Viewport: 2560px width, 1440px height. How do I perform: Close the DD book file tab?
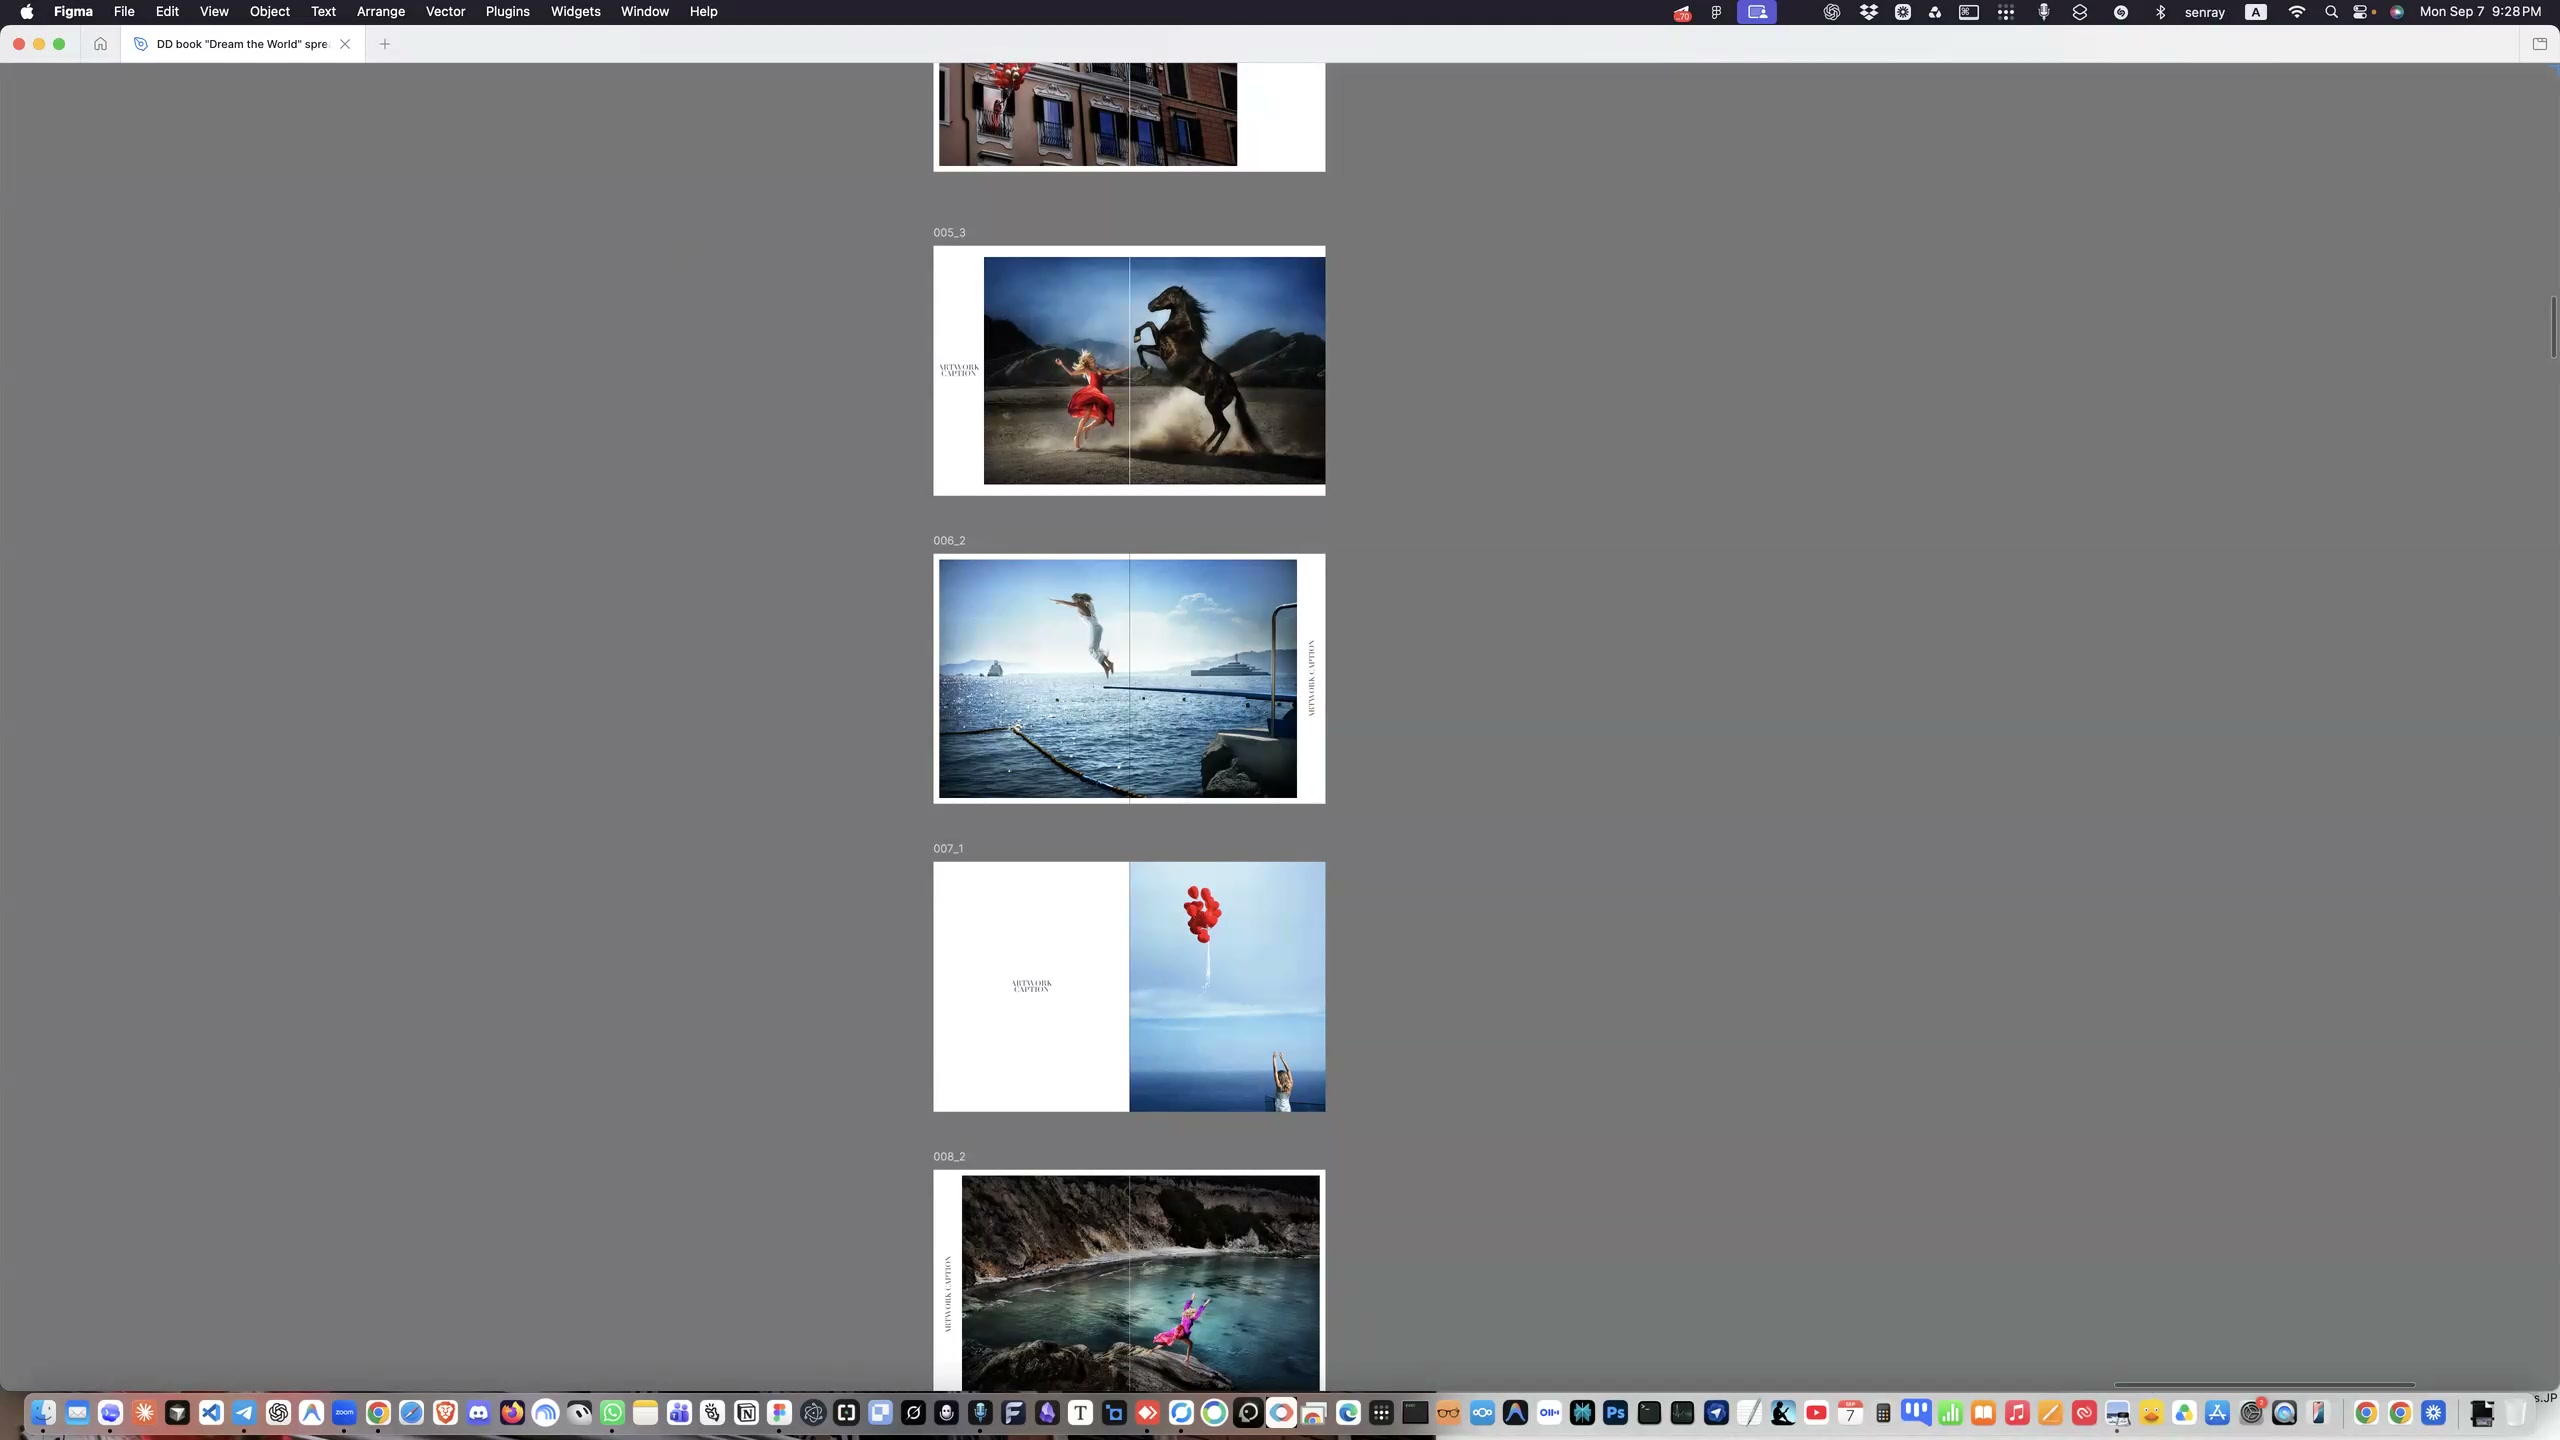pyautogui.click(x=345, y=44)
